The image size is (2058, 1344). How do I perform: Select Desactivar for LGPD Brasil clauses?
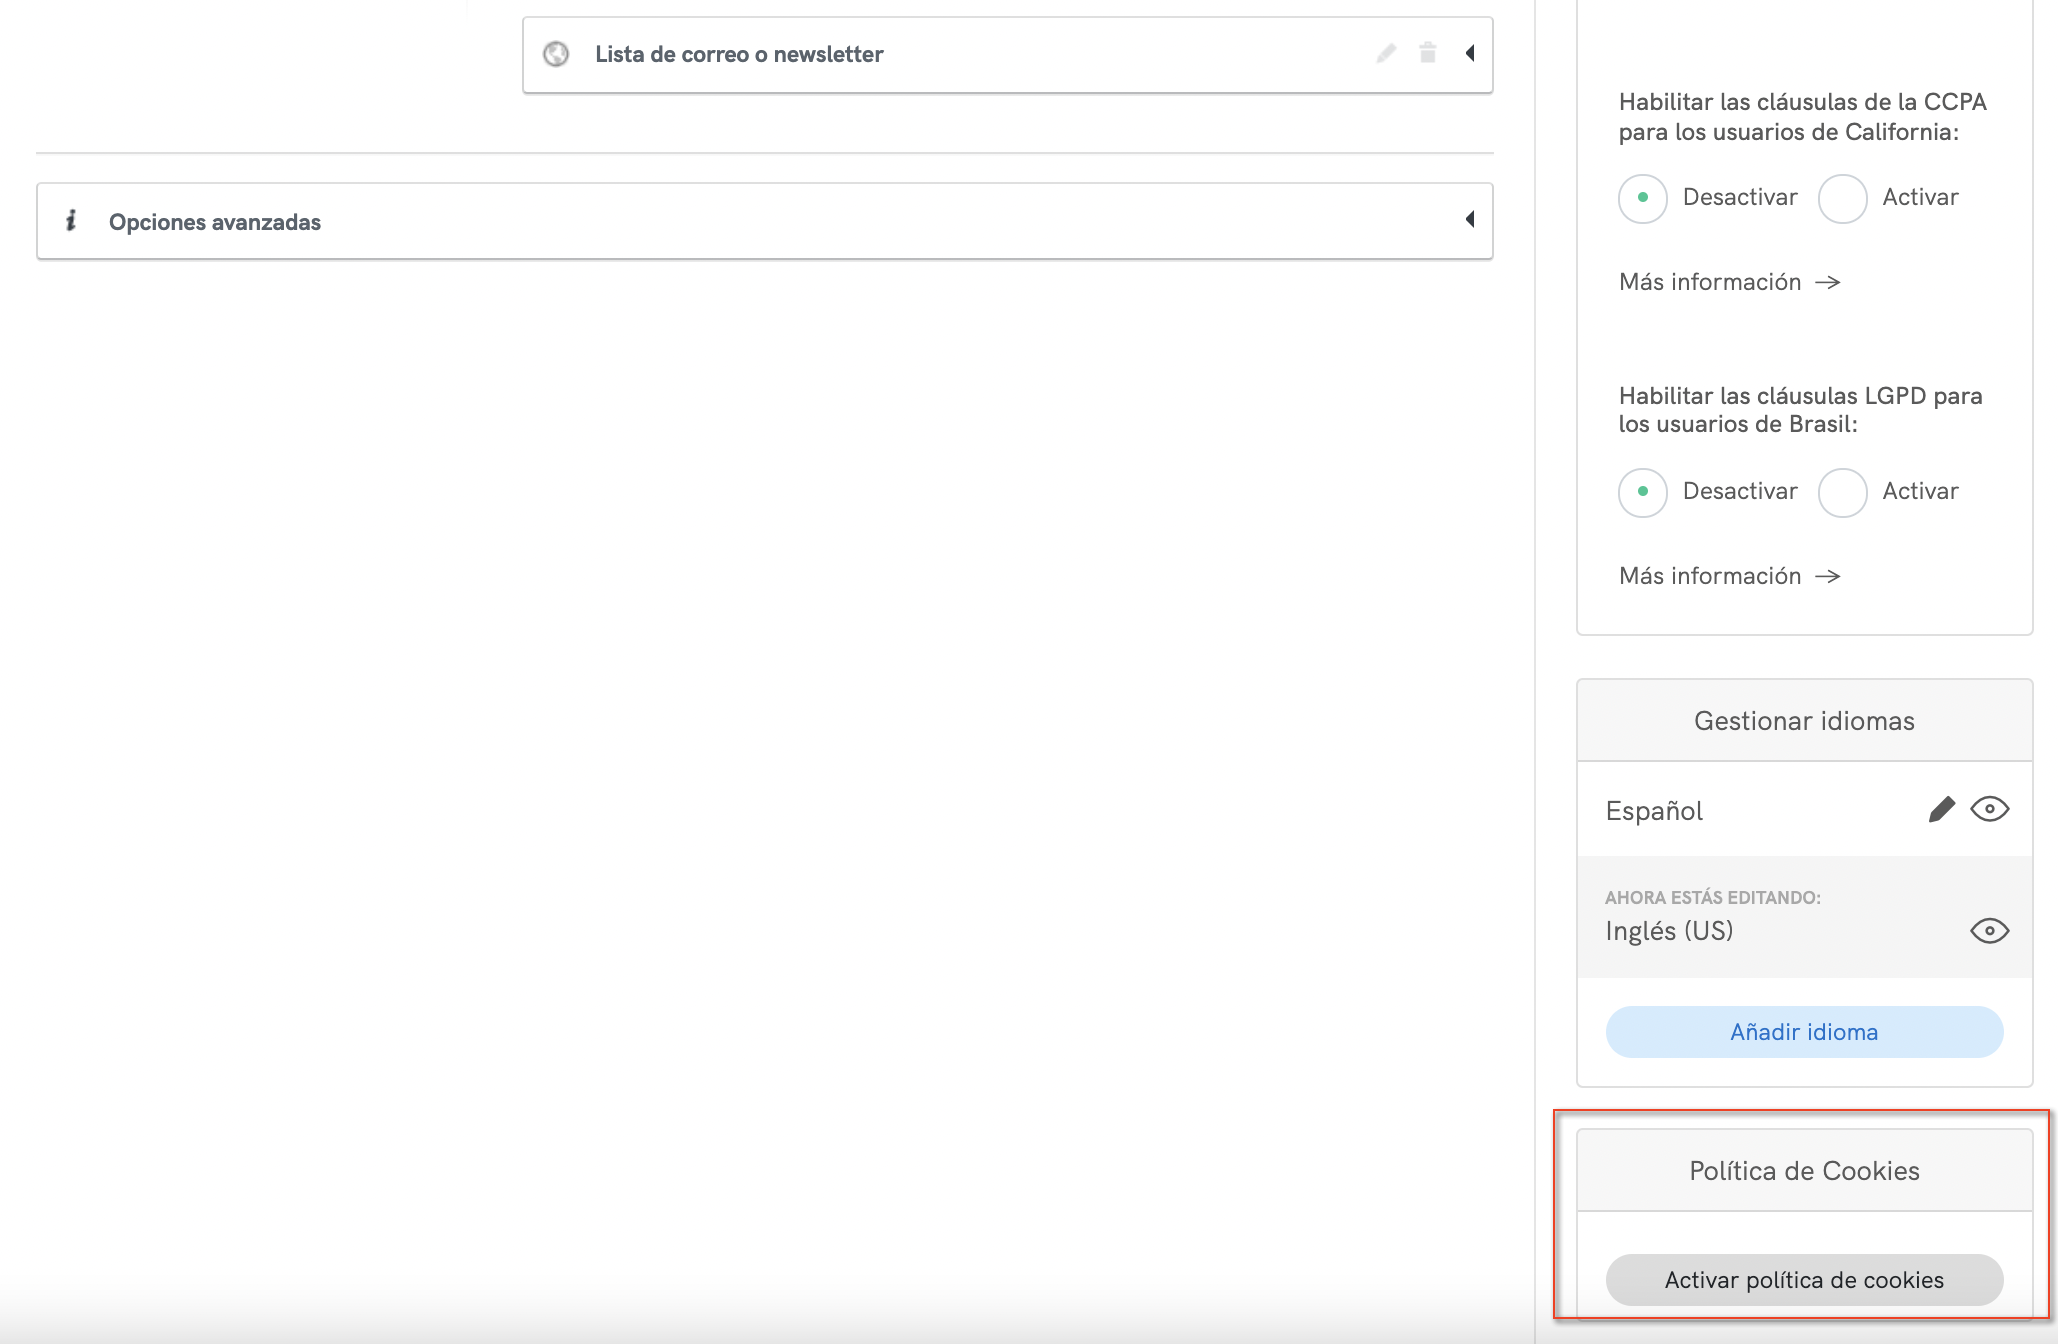click(x=1643, y=492)
